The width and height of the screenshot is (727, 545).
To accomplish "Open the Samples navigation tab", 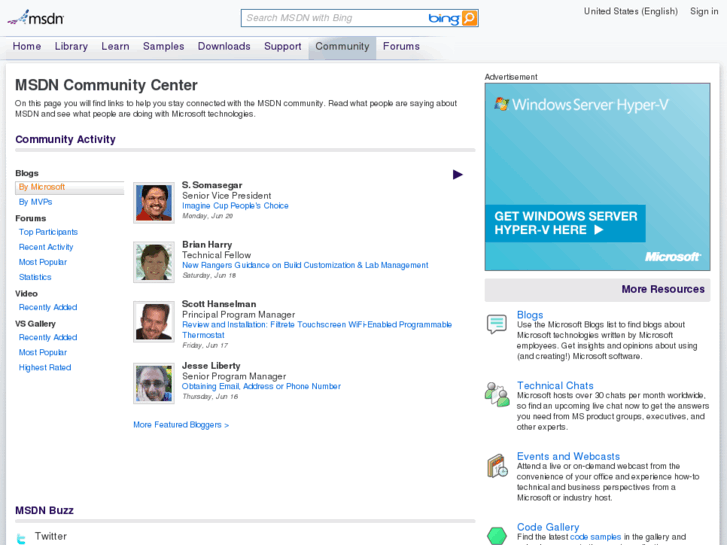I will coord(164,46).
